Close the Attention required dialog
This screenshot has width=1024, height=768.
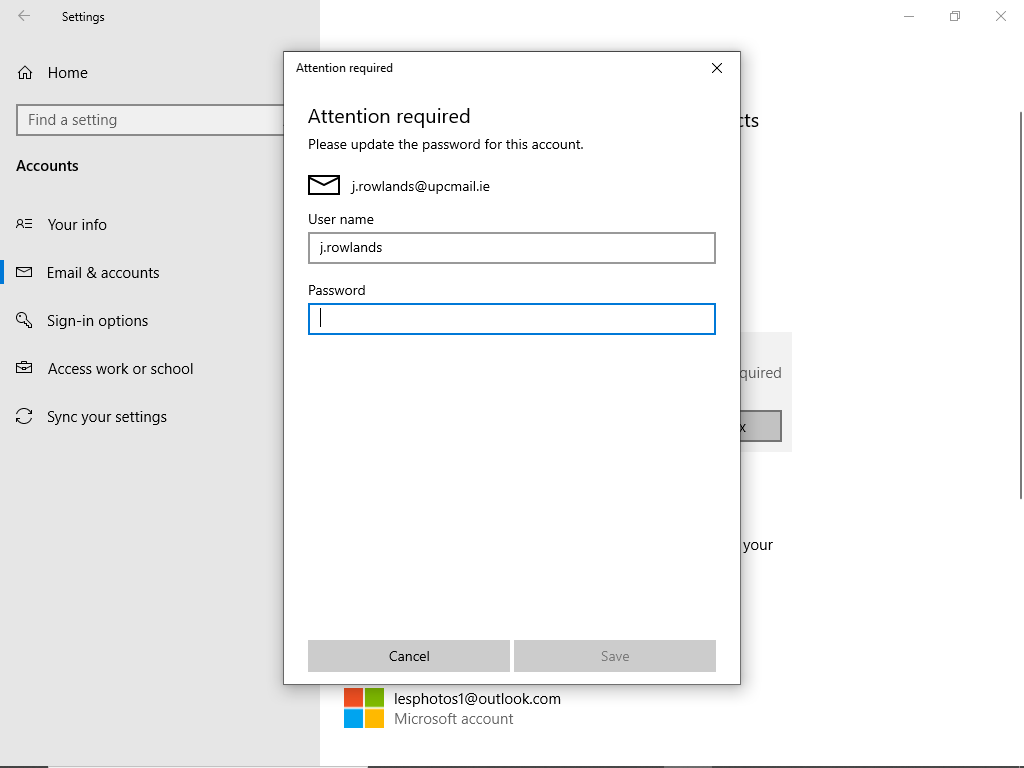(x=716, y=68)
